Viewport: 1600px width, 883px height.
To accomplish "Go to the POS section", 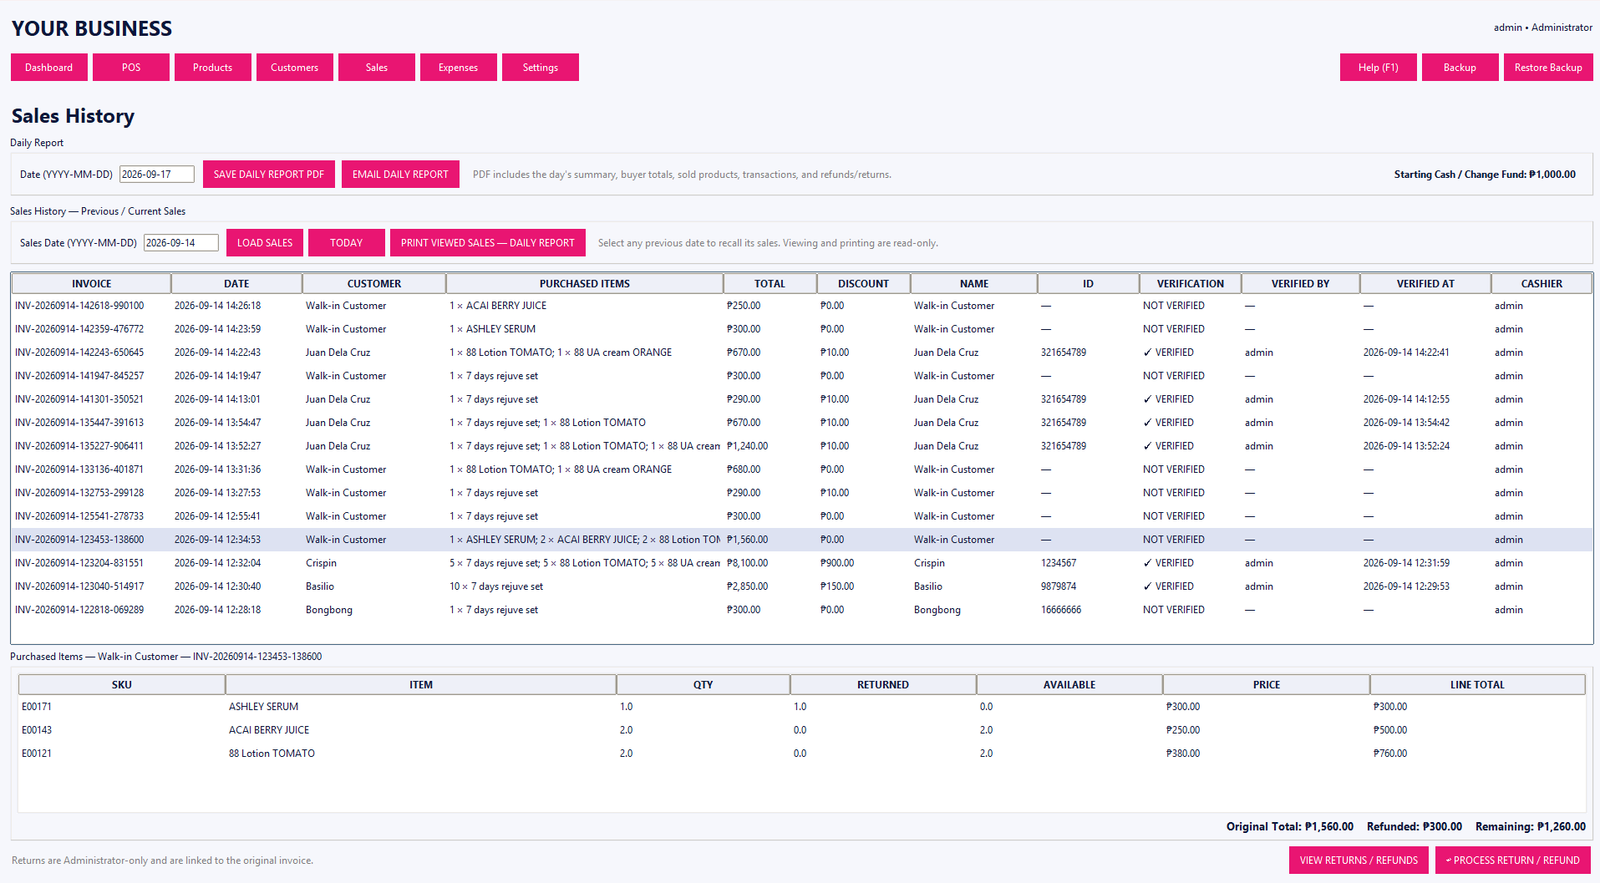I will [x=131, y=67].
